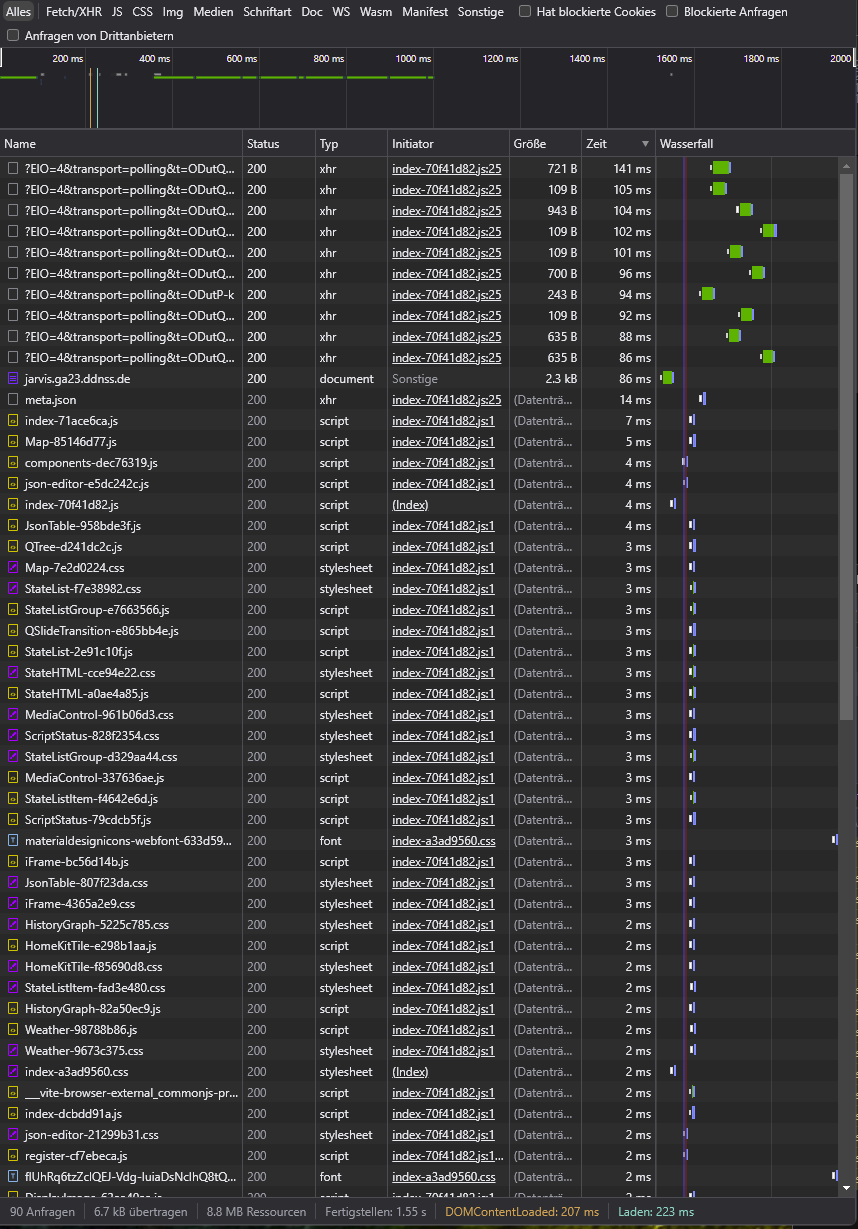Sort by the Typ column header
This screenshot has height=1229, width=858.
click(x=352, y=144)
